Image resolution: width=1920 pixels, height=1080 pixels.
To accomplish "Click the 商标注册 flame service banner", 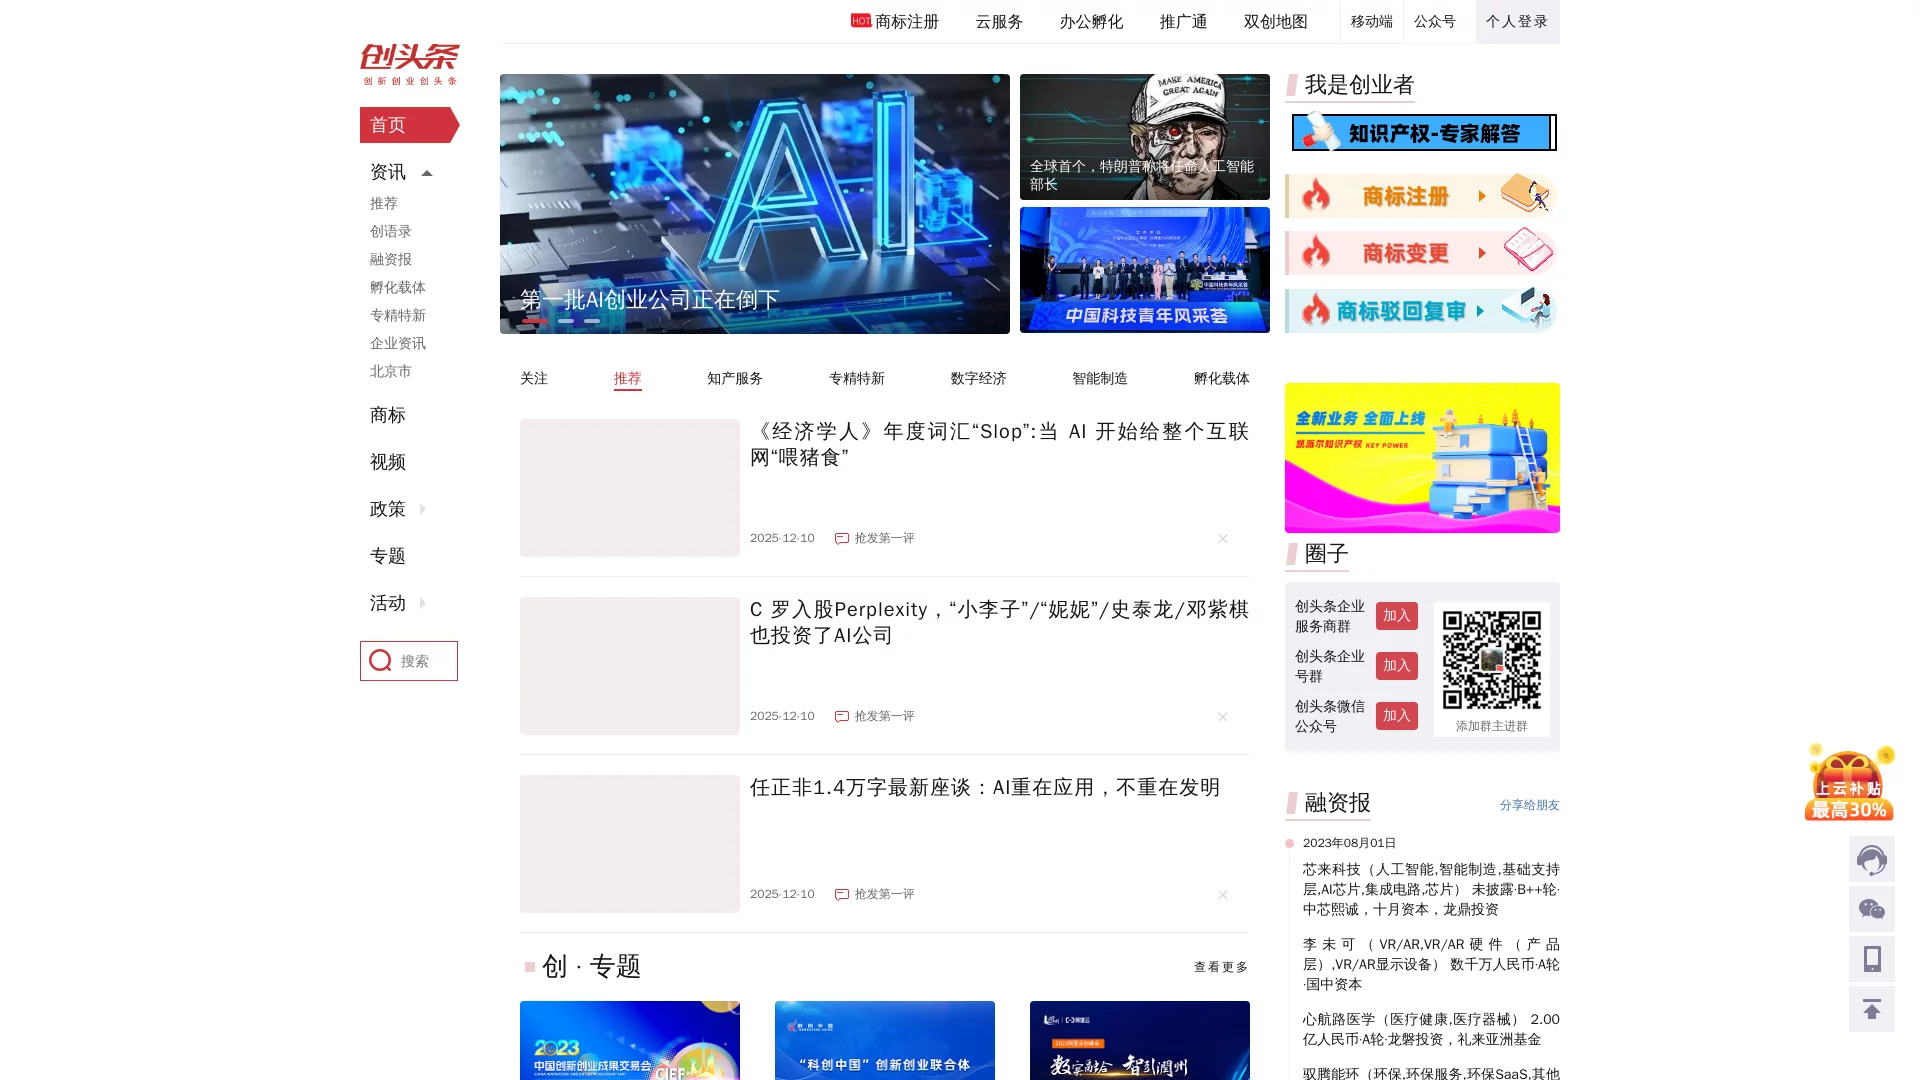I will click(x=1420, y=196).
